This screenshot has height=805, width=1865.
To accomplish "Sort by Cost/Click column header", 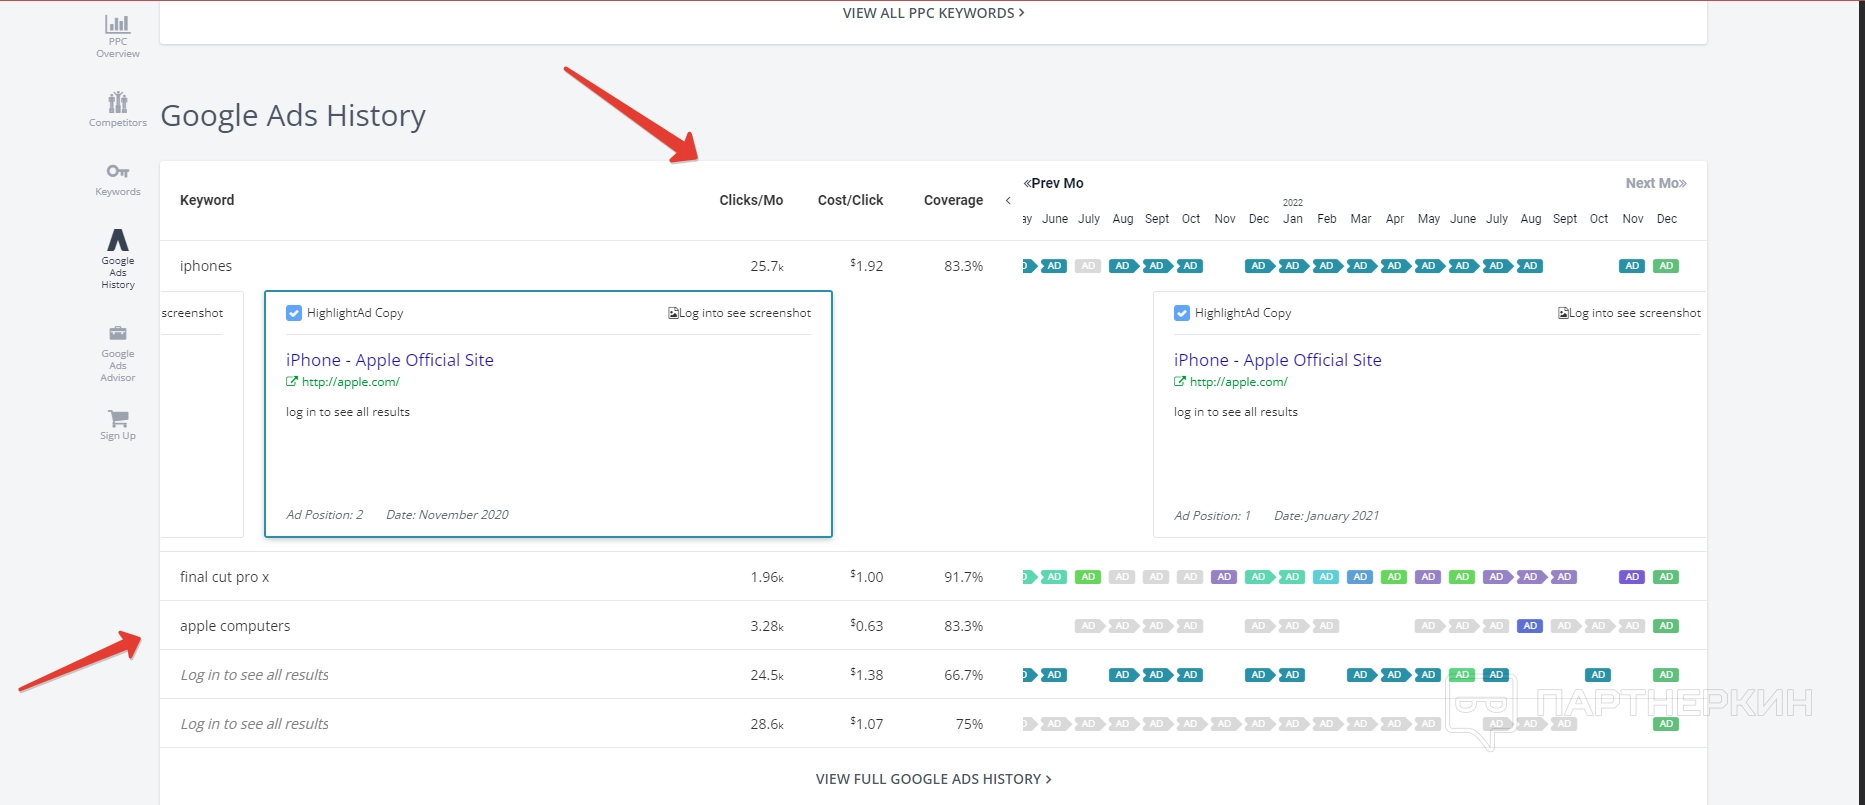I will 850,200.
